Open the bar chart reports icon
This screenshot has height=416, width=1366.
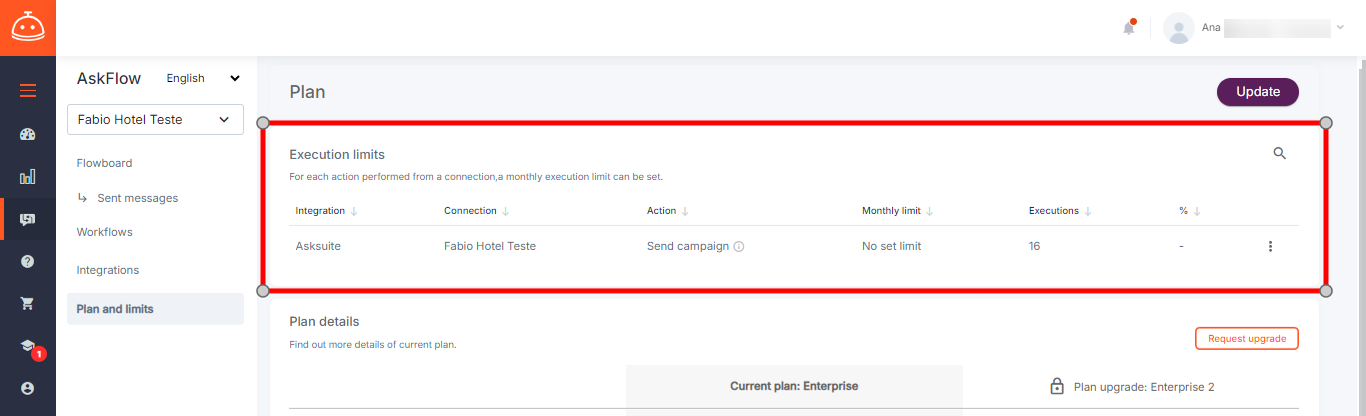pos(28,177)
